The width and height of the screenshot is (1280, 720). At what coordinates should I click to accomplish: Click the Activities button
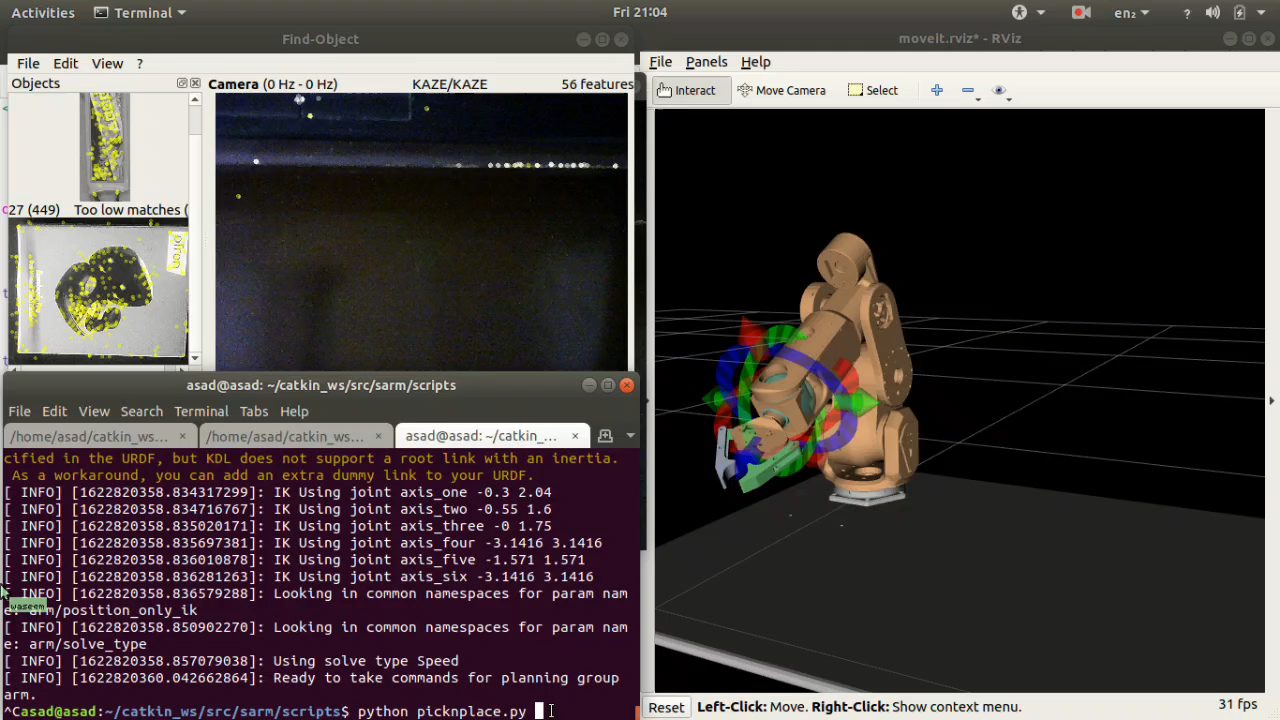coord(43,13)
